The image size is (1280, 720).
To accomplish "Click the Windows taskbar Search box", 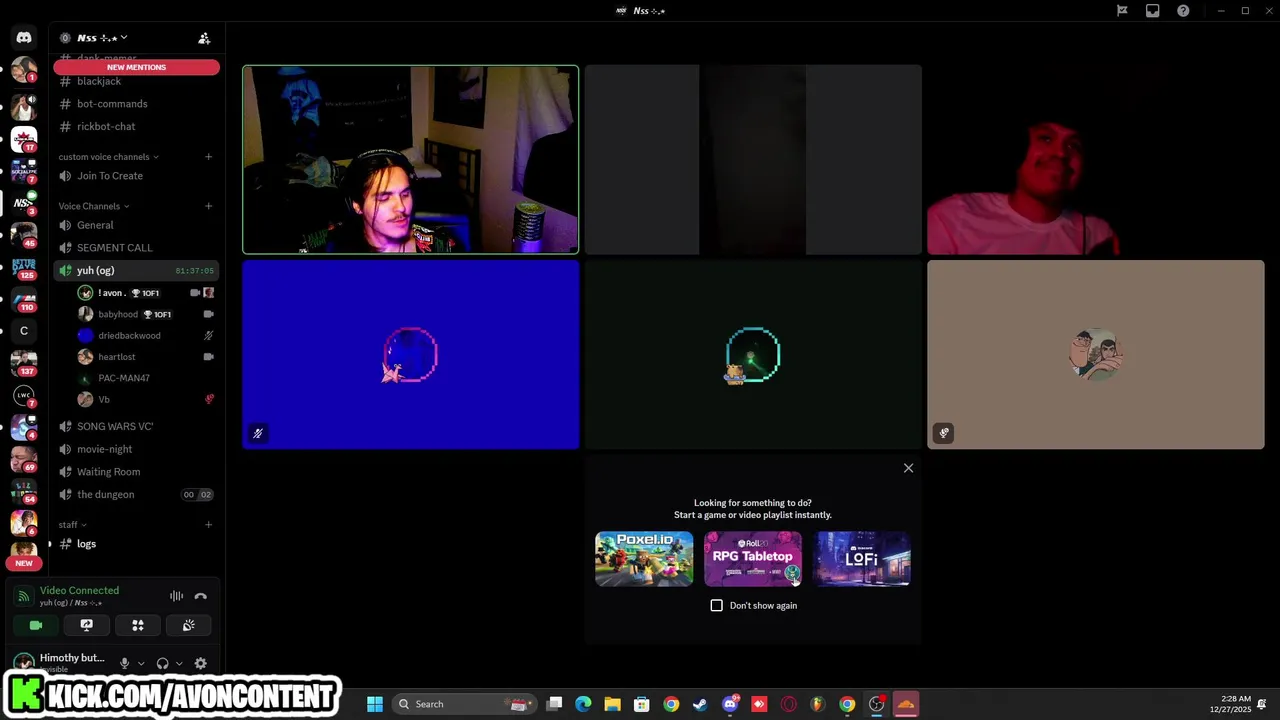I will [x=463, y=704].
